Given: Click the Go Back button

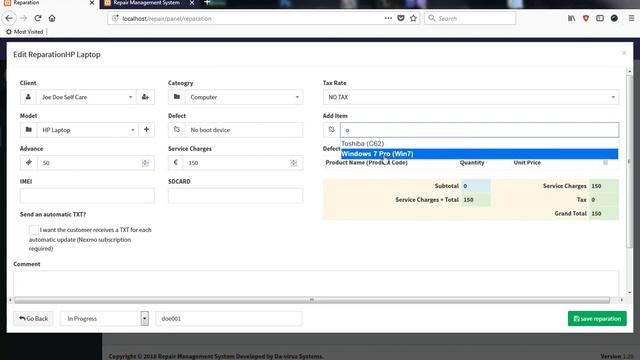Looking at the screenshot, I should tap(33, 318).
